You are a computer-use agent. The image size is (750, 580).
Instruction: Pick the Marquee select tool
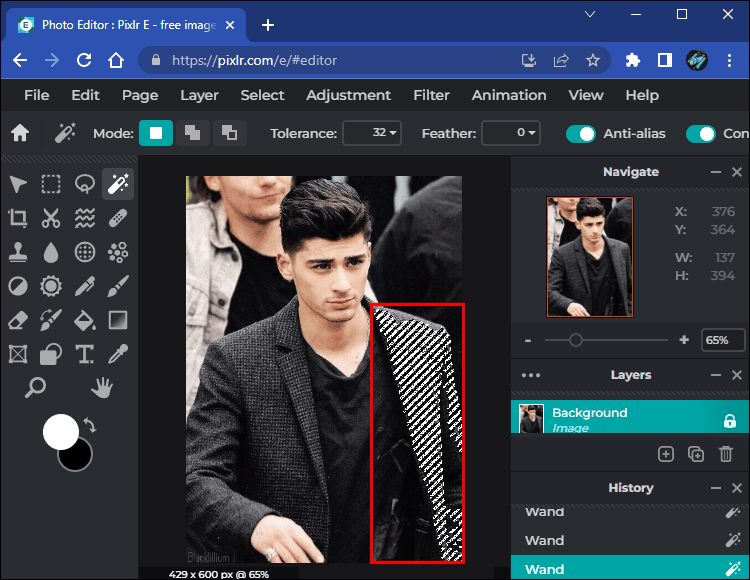[51, 184]
